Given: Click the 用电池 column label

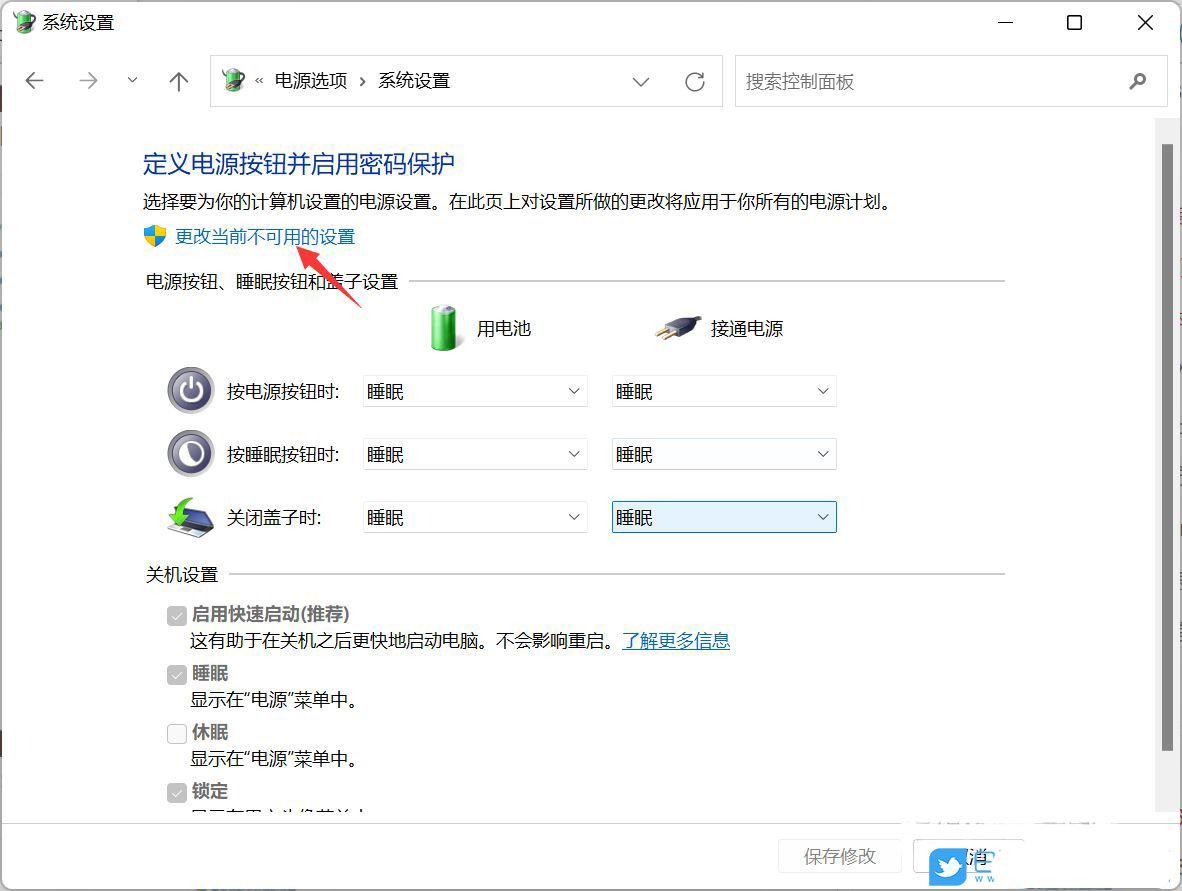Looking at the screenshot, I should pos(504,329).
